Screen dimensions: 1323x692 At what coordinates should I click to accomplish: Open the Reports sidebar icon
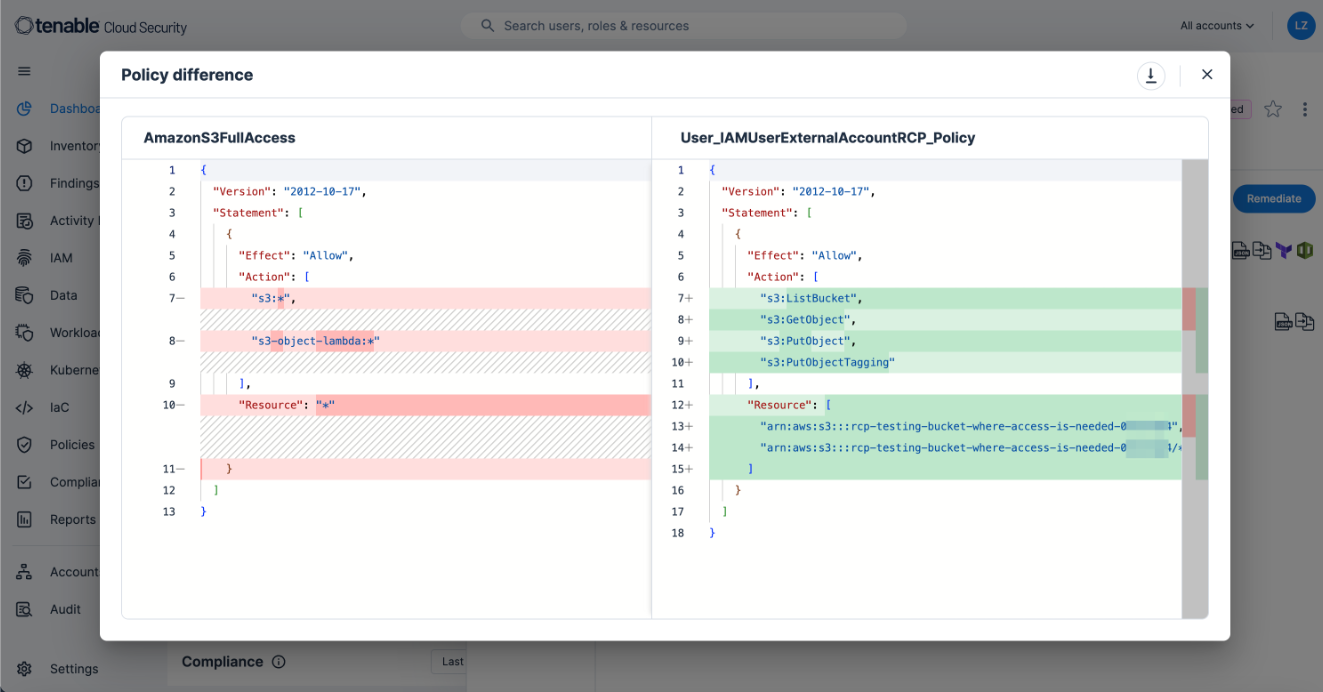pos(25,520)
